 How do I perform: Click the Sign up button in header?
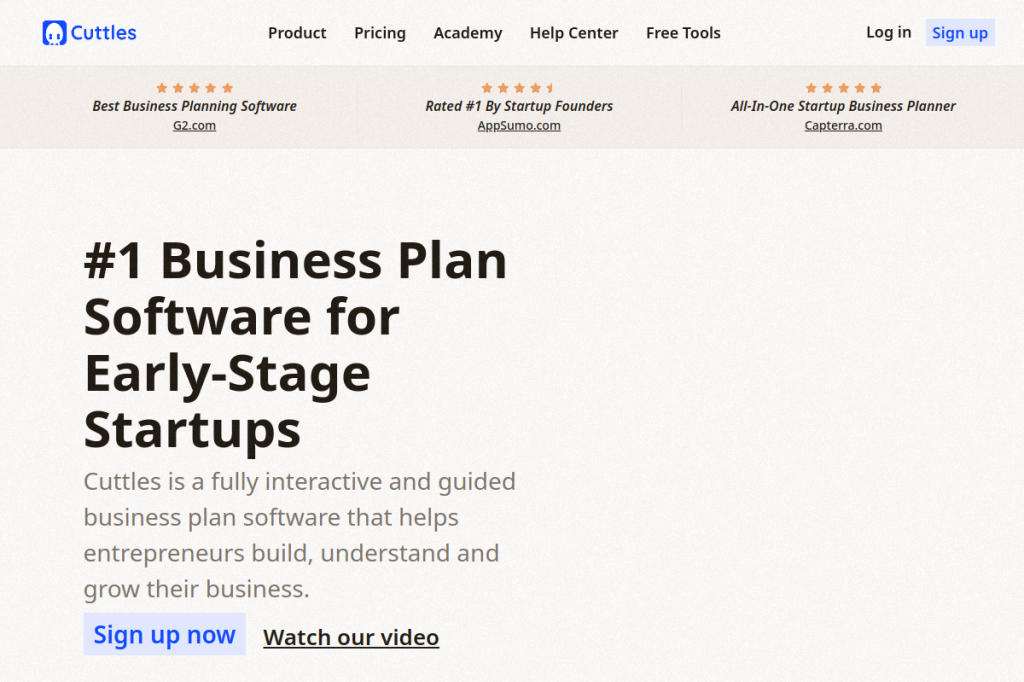960,33
